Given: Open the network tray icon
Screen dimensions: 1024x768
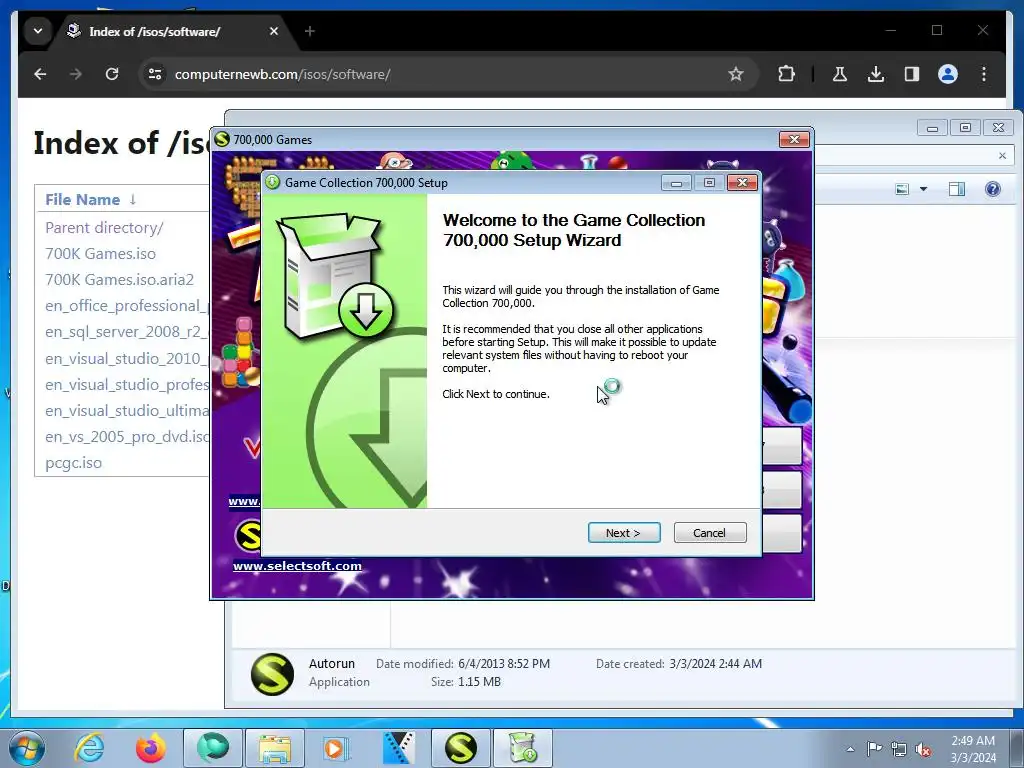Looking at the screenshot, I should click(899, 749).
